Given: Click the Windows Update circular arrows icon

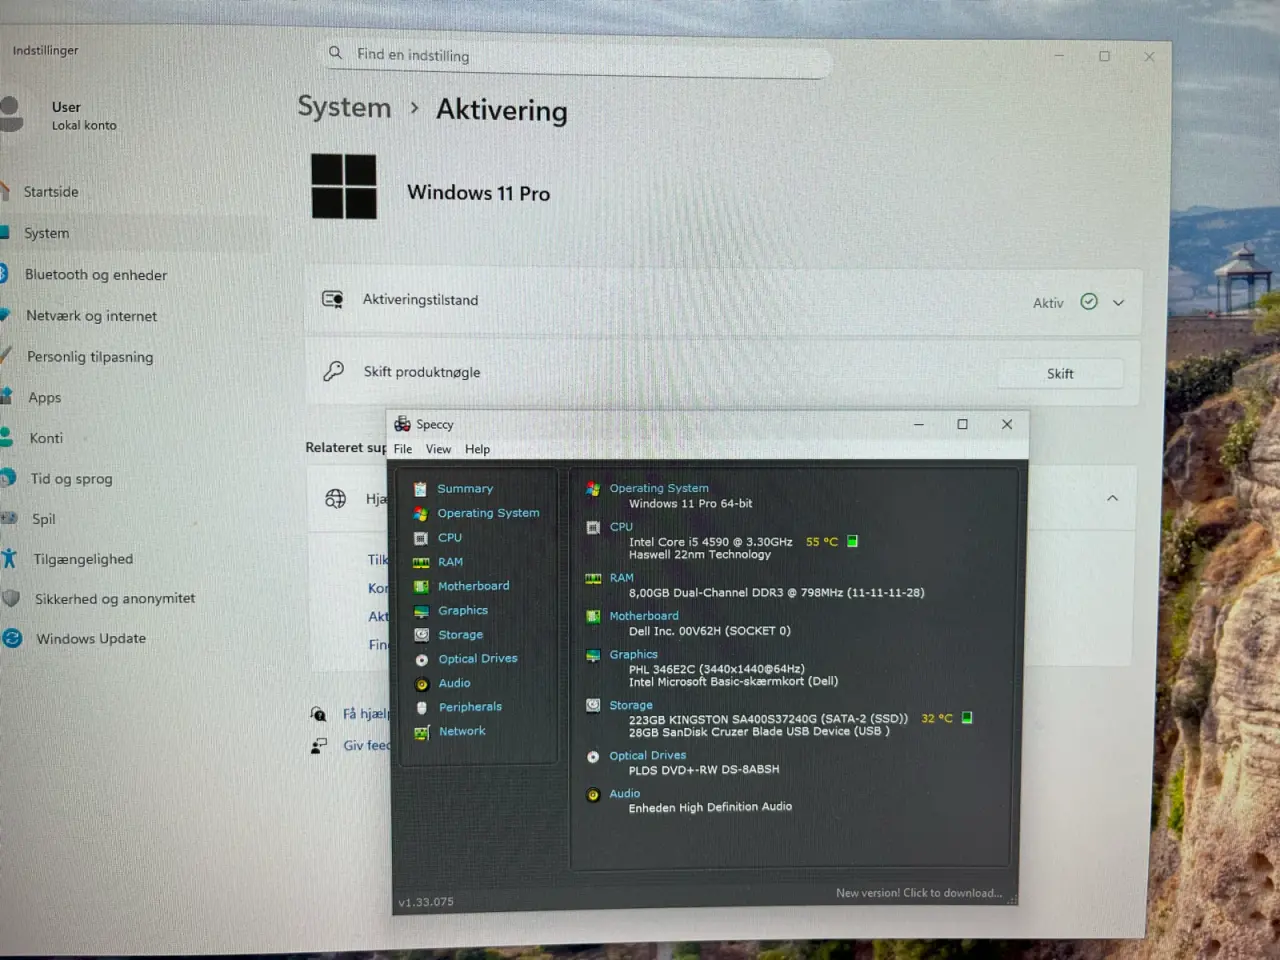Looking at the screenshot, I should pyautogui.click(x=12, y=637).
